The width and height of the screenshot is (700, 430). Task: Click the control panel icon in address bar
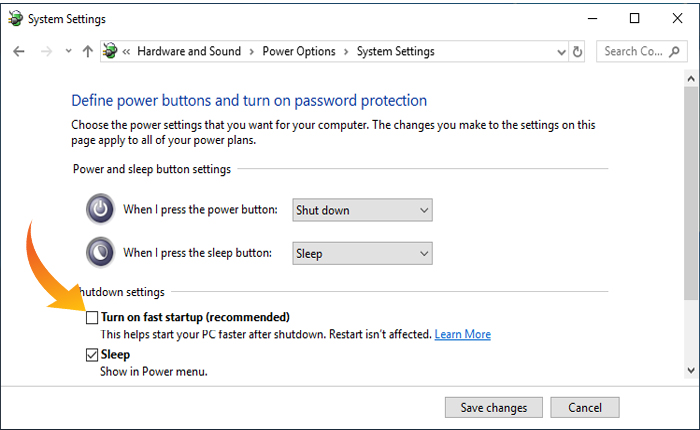[x=110, y=51]
